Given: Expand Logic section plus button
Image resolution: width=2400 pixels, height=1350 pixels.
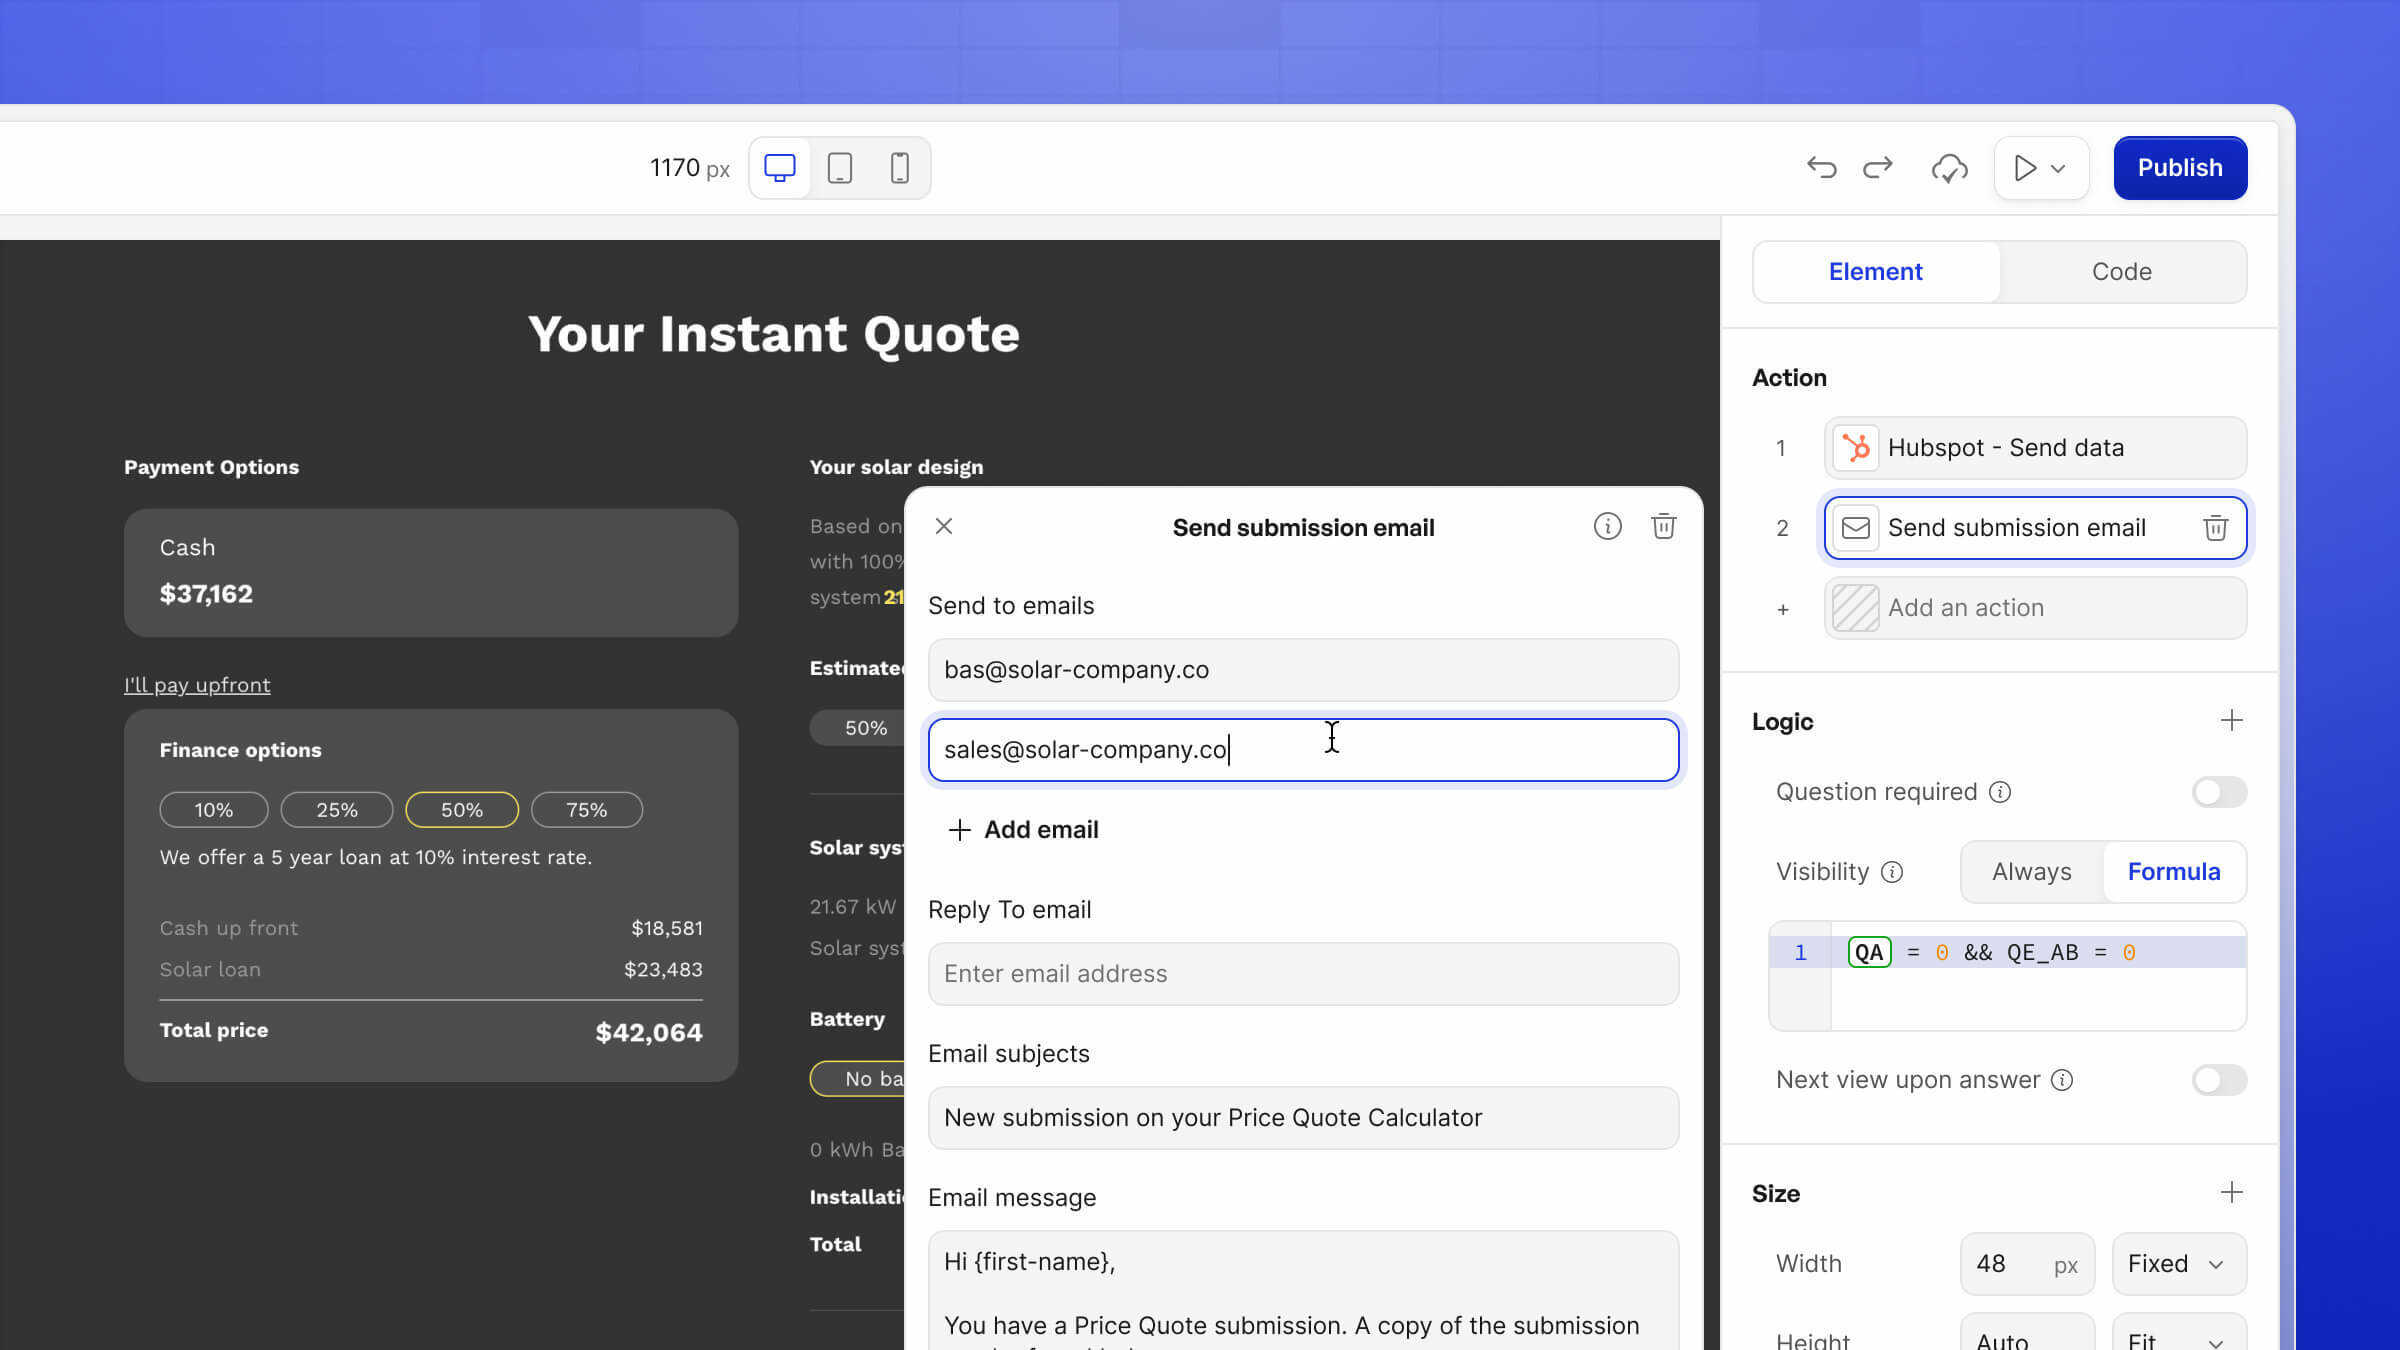Looking at the screenshot, I should coord(2231,721).
